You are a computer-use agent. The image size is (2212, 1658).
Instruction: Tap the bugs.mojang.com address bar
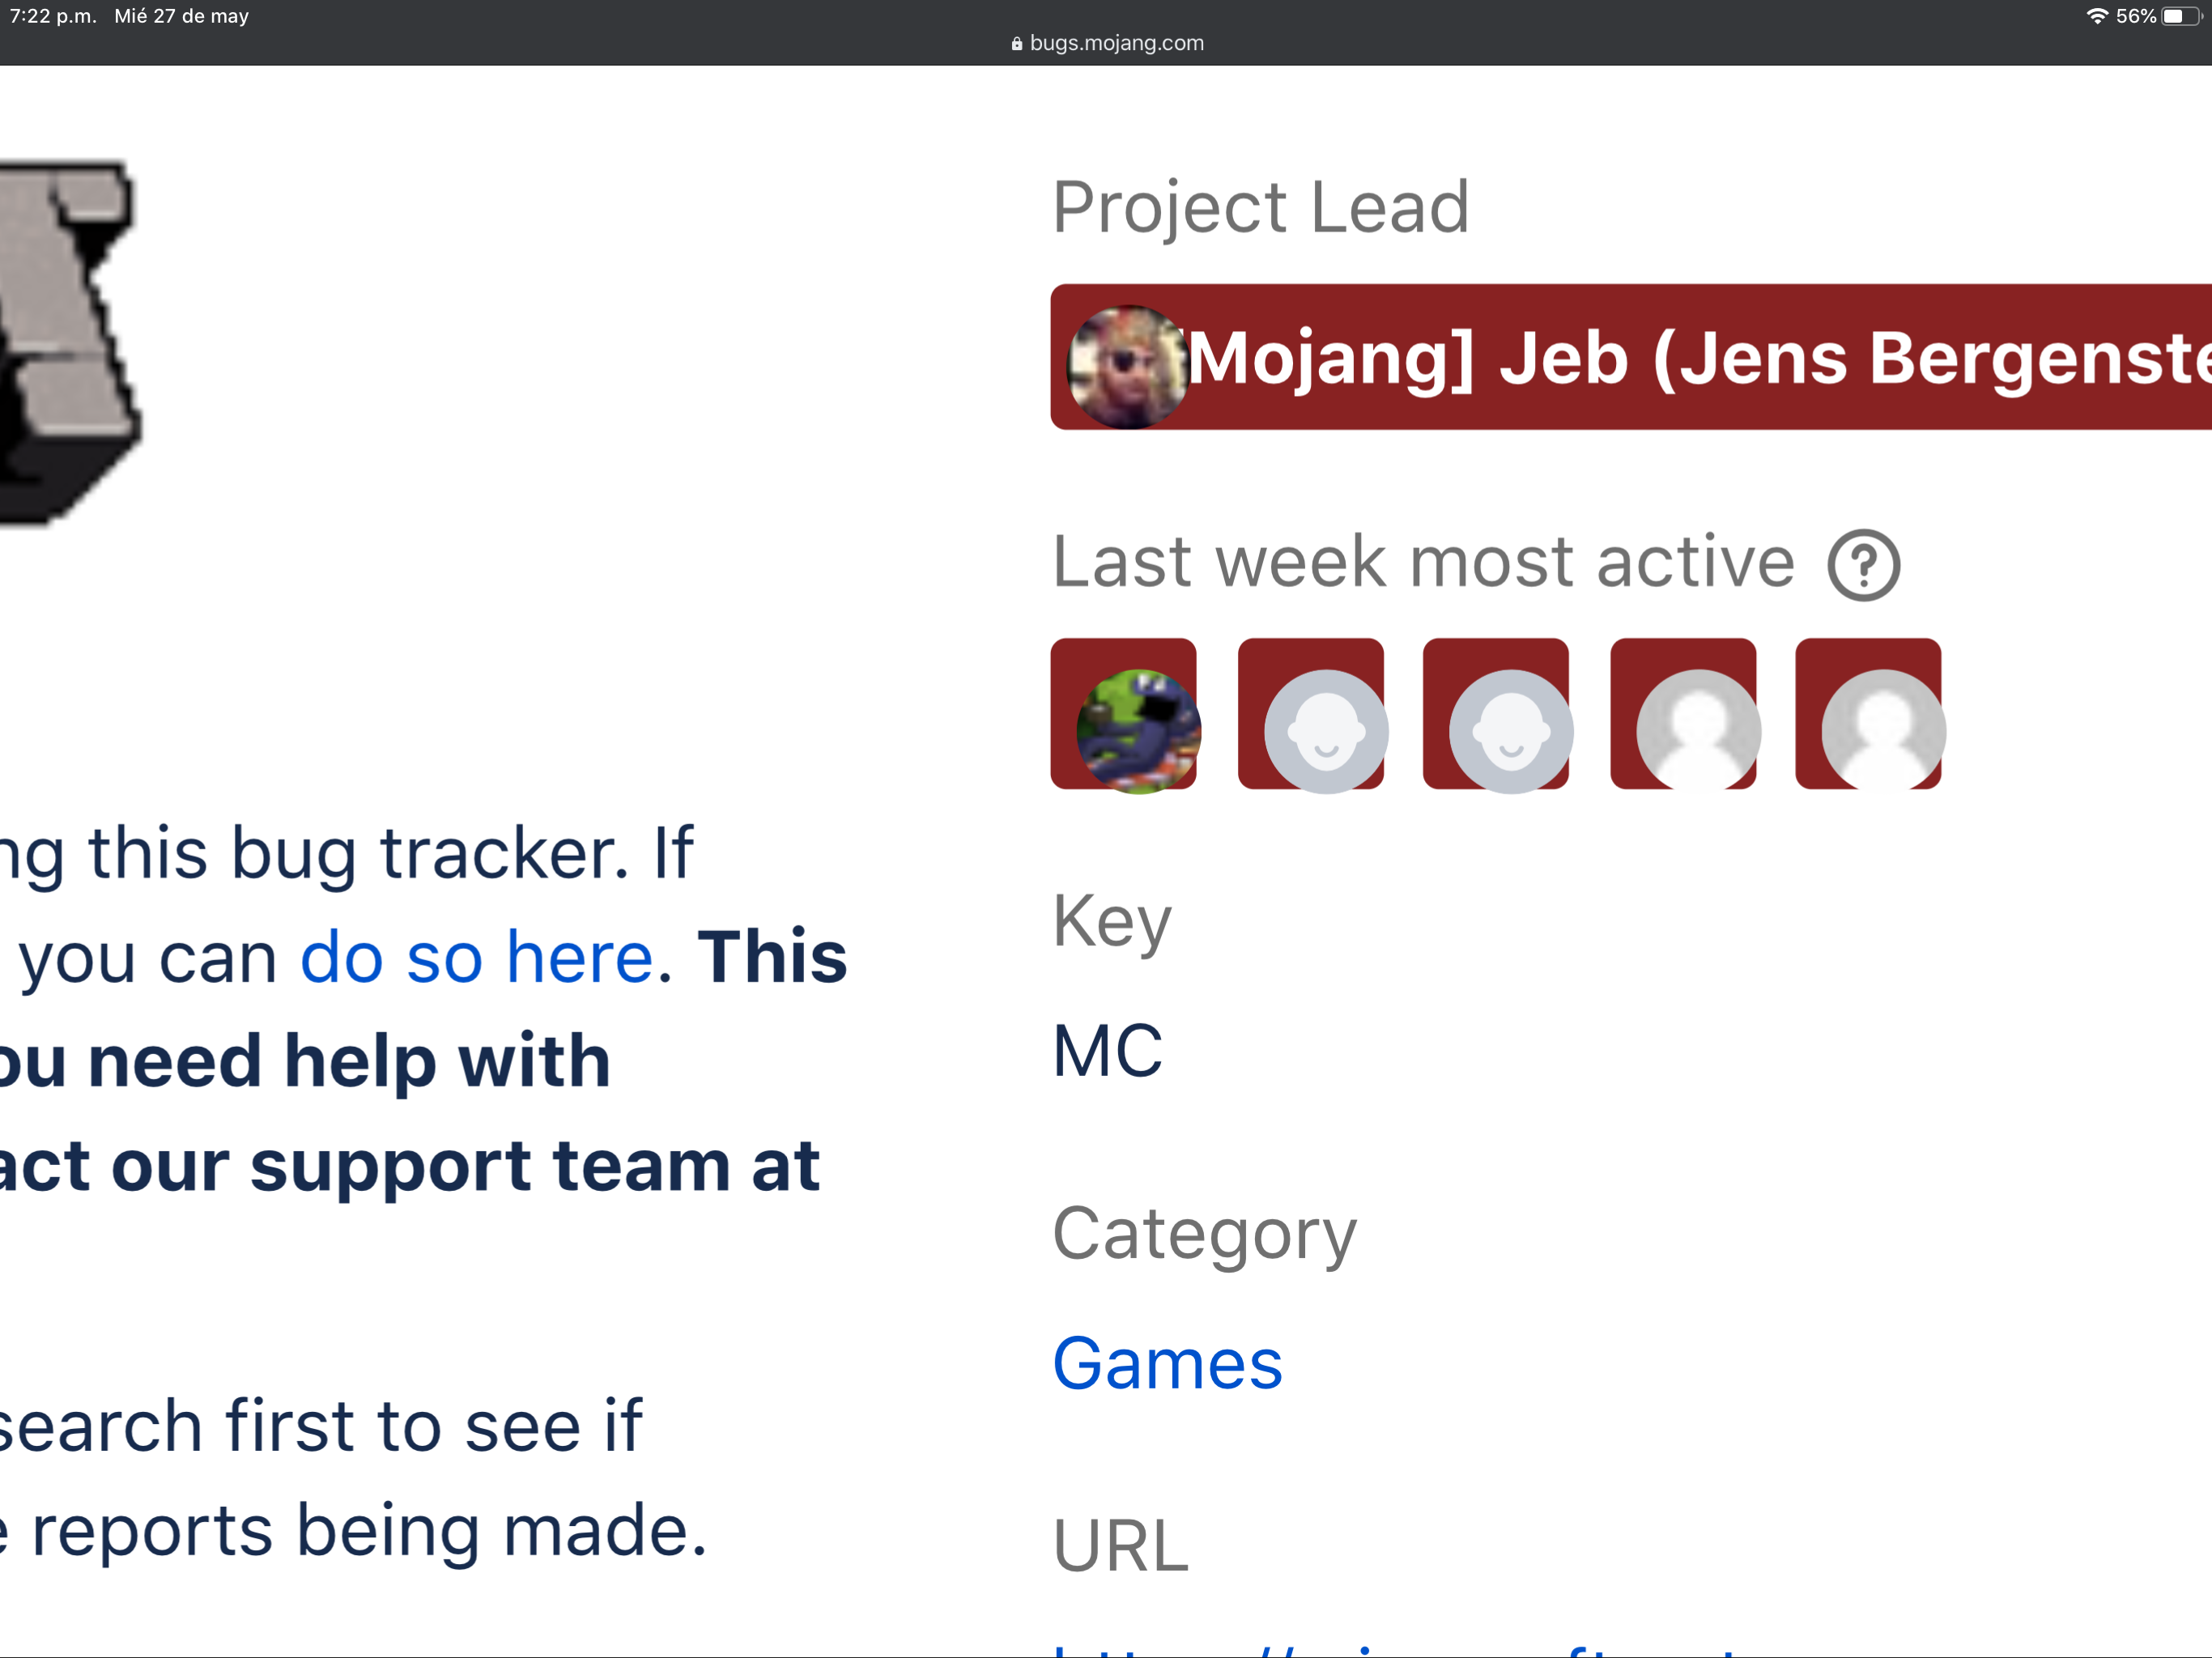1115,43
